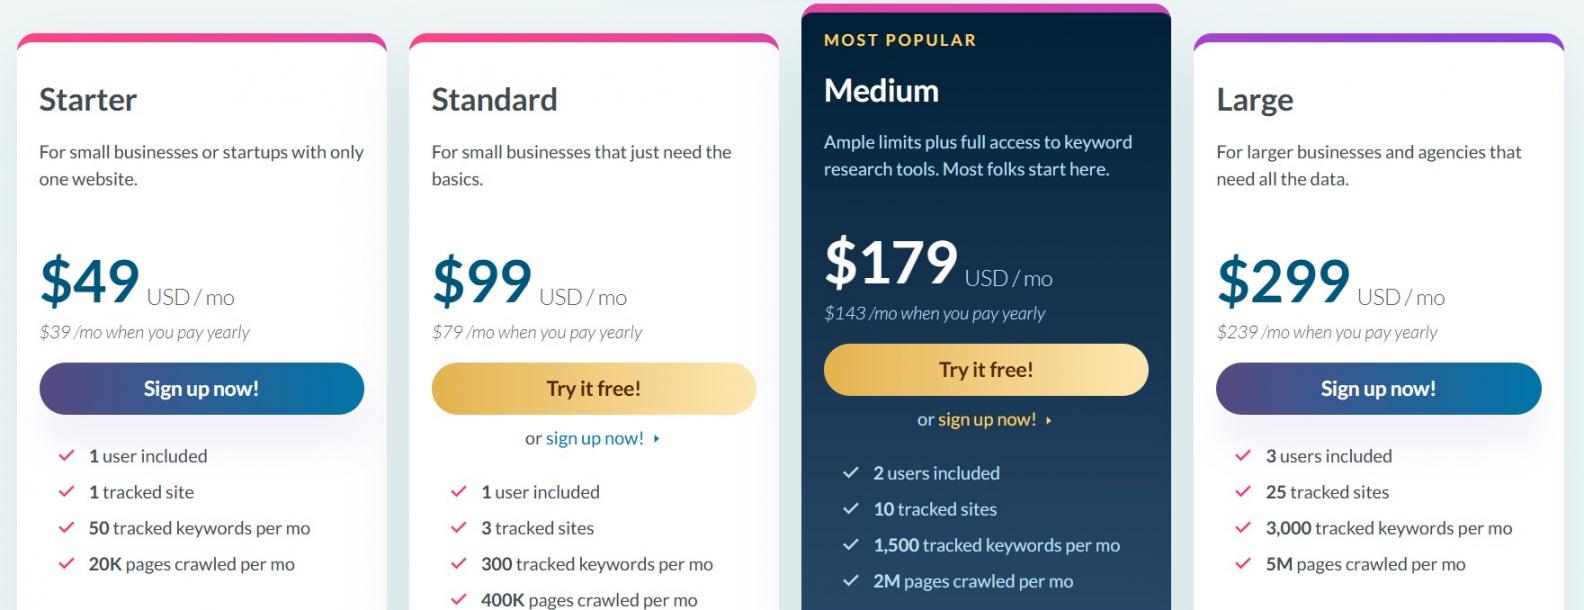This screenshot has width=1584, height=610.
Task: Click Starter plan's Sign up now button
Action: [x=201, y=389]
